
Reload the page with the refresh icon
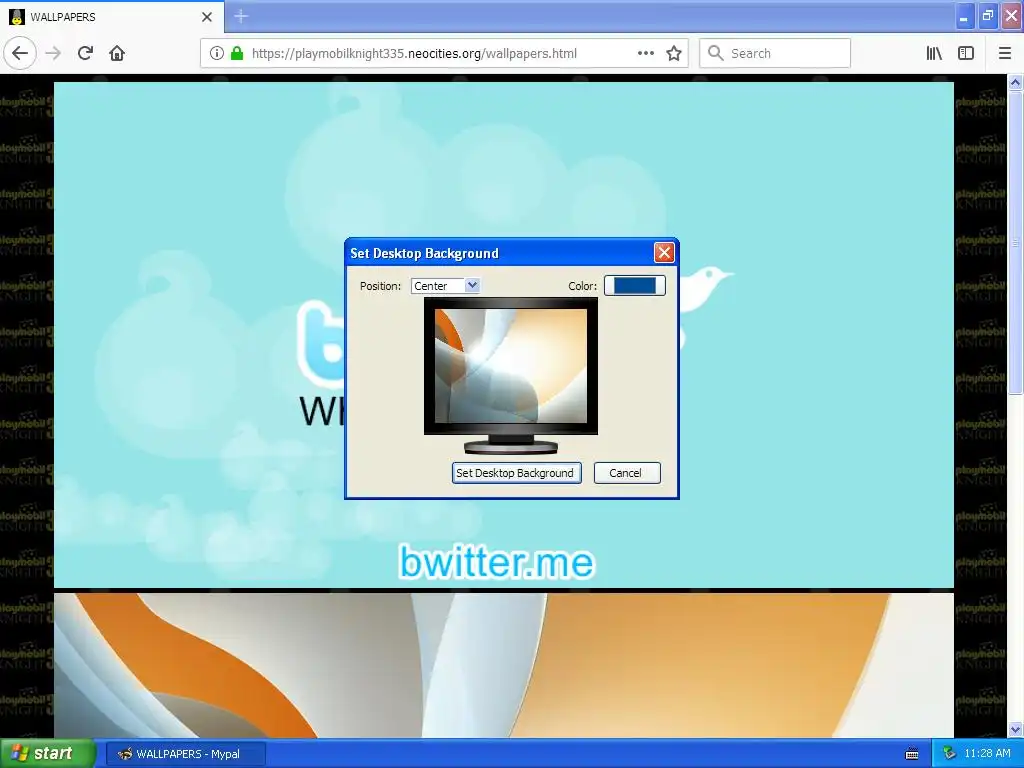(85, 53)
